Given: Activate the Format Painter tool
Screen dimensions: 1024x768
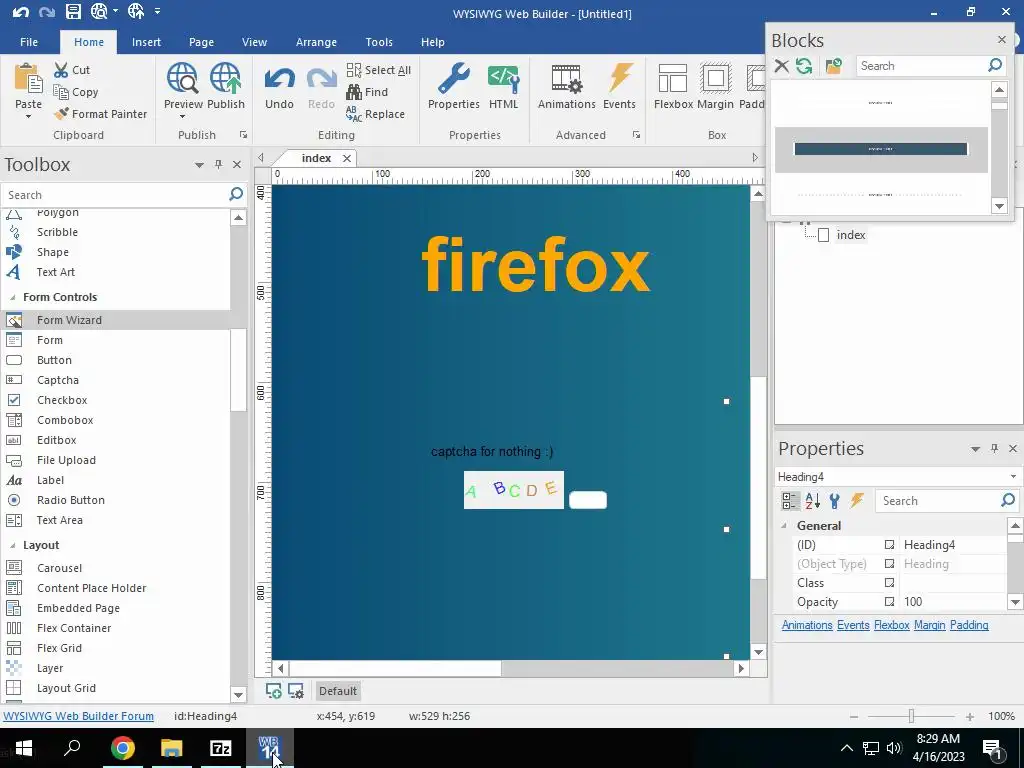Looking at the screenshot, I should pos(101,114).
